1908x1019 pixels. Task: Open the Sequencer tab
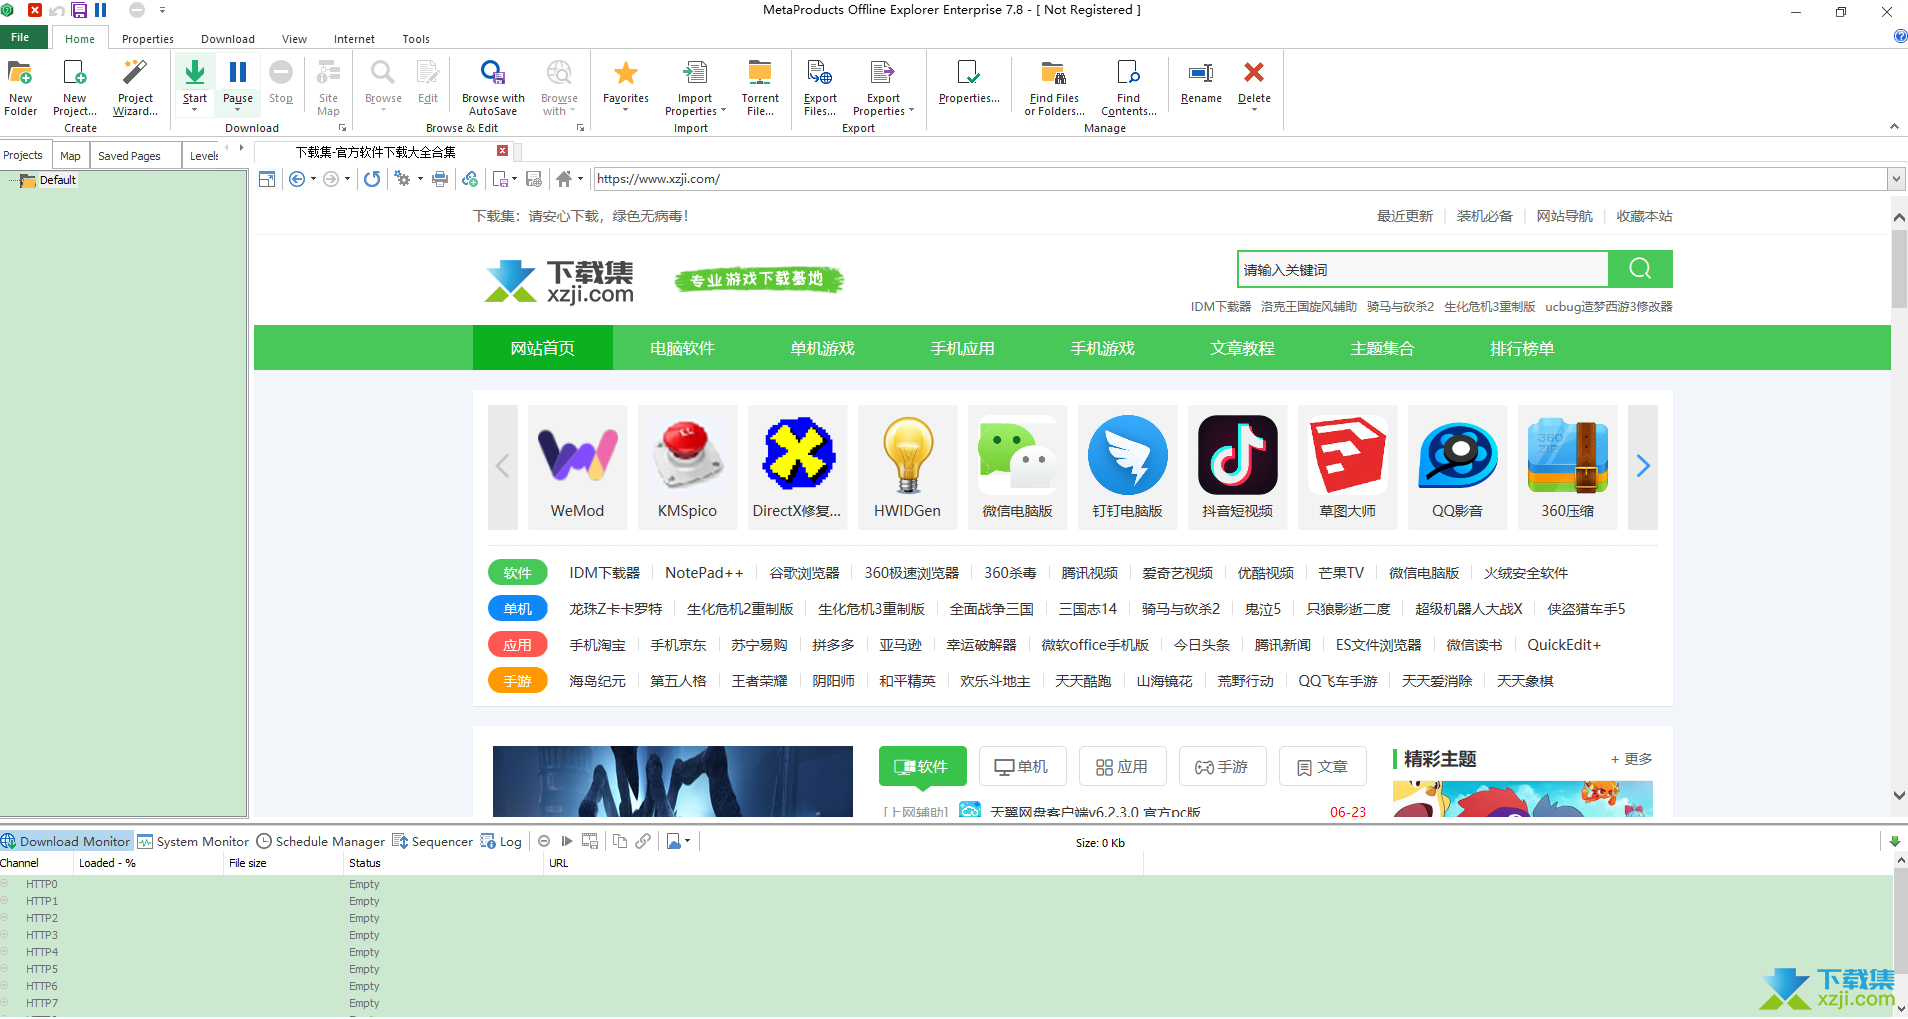click(432, 841)
